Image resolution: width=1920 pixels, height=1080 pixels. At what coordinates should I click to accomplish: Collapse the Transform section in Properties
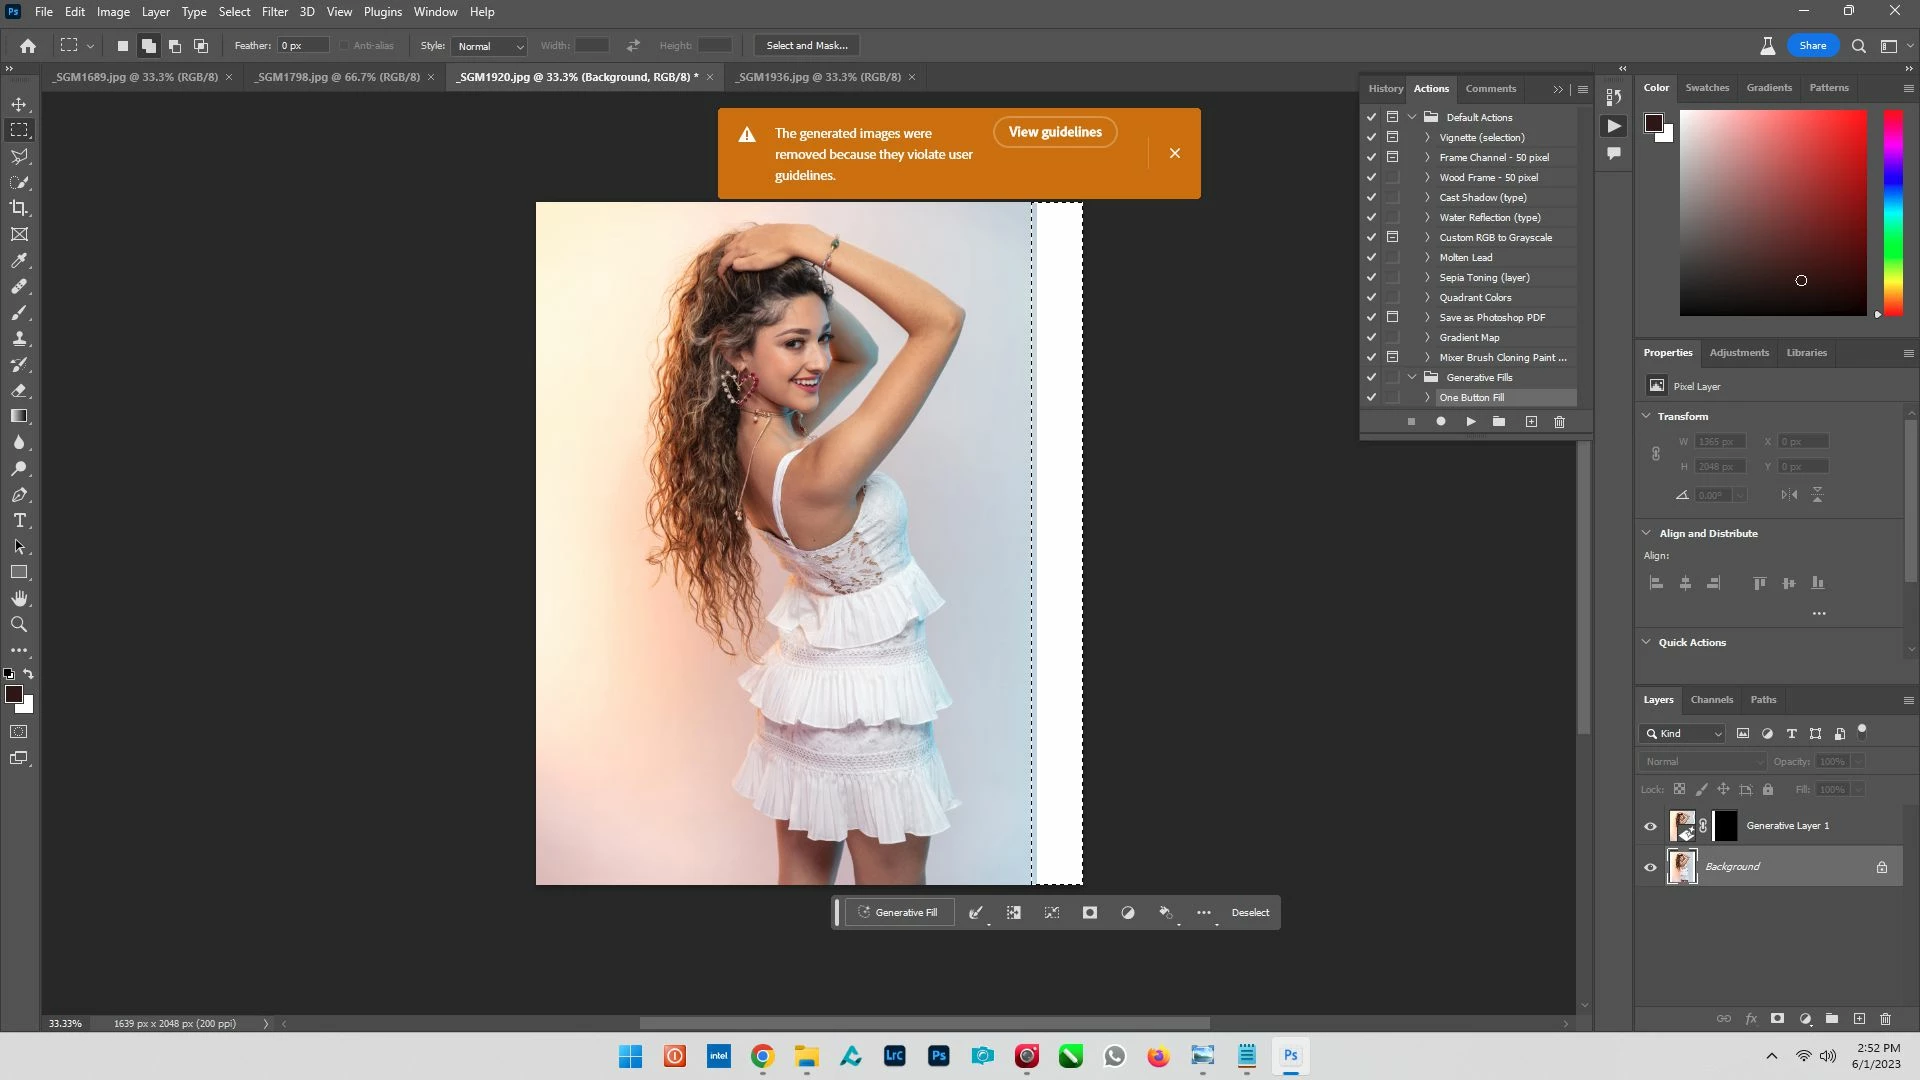click(1647, 416)
